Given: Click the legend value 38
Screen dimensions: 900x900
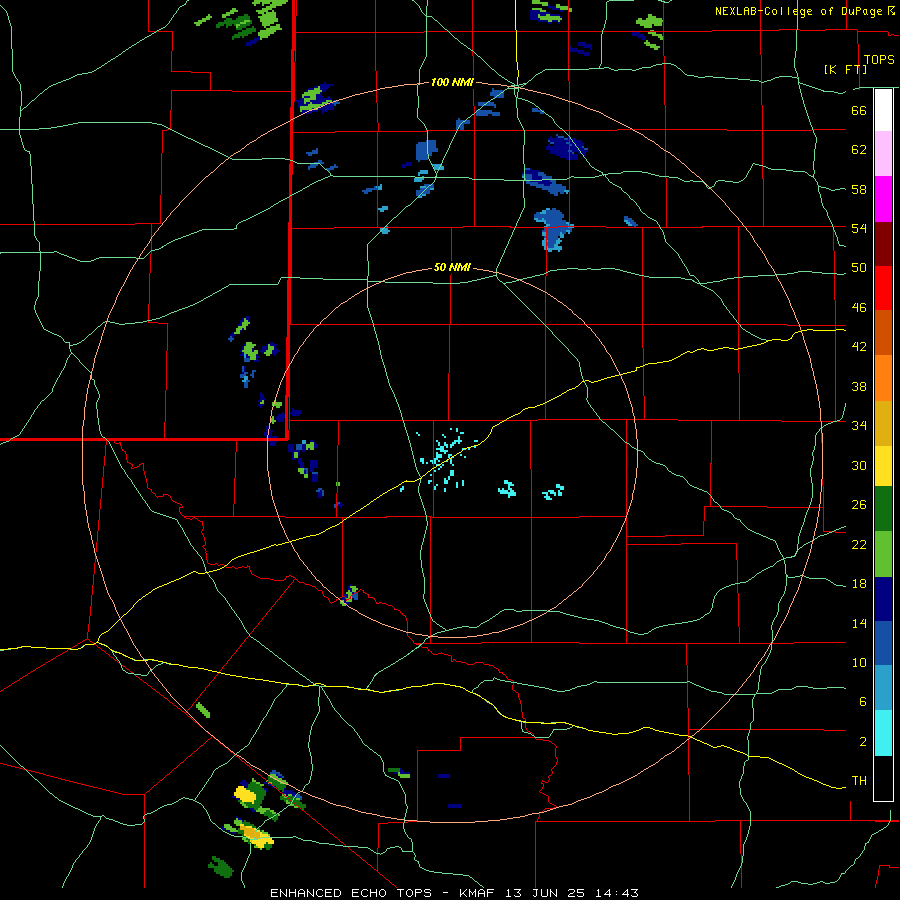Looking at the screenshot, I should (859, 386).
